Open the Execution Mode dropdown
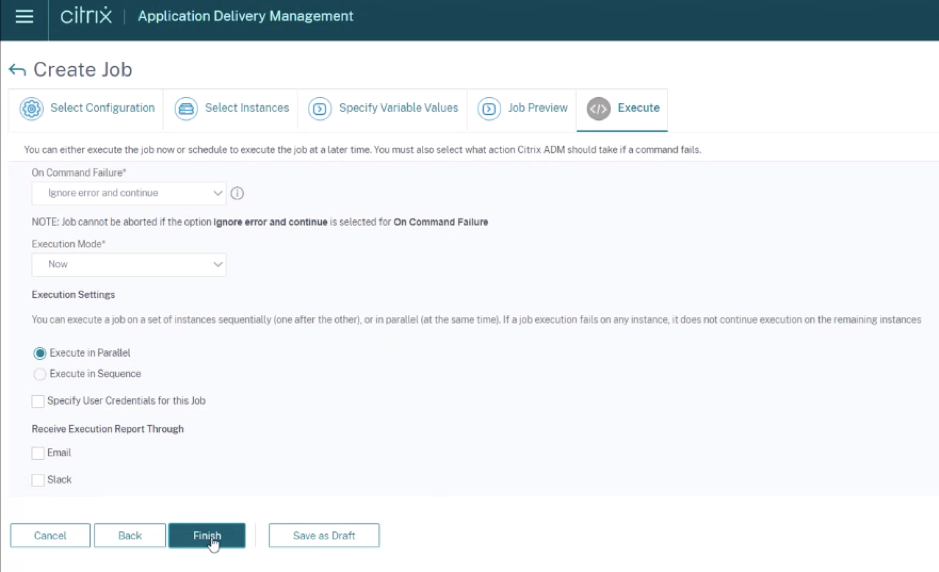This screenshot has height=572, width=939. [x=129, y=264]
